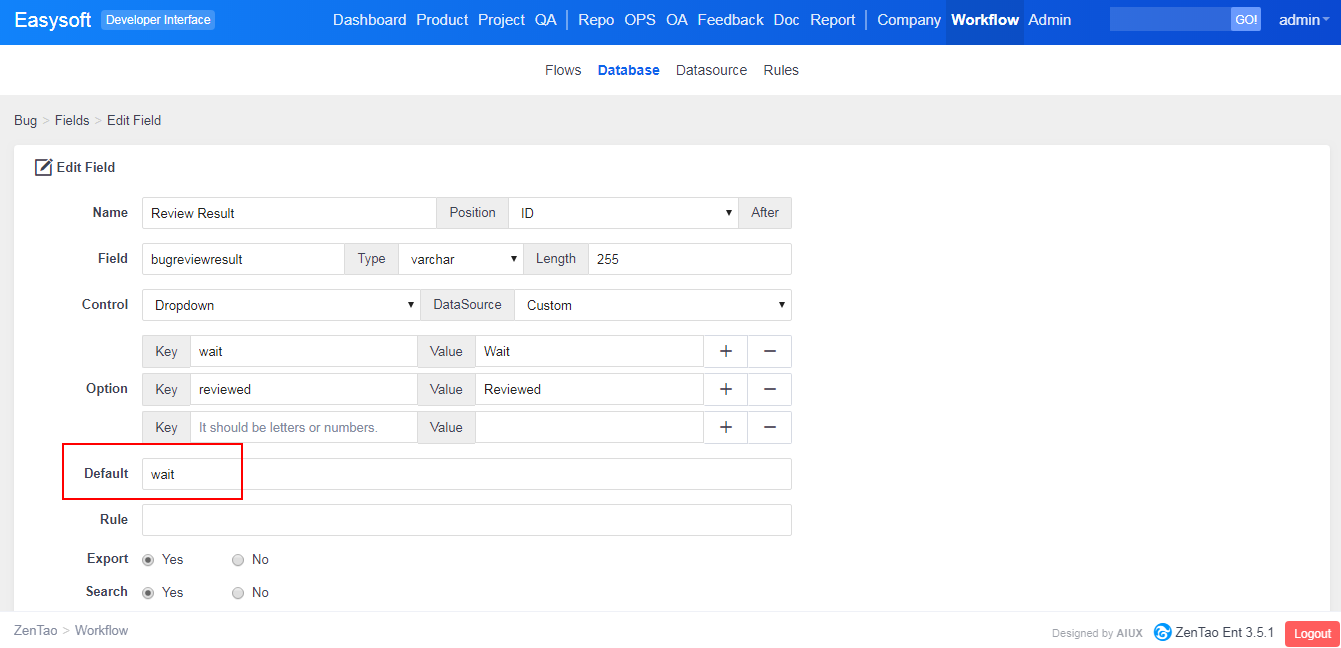Expand the Type dropdown showing varchar
Screen dimensions: 1341x648
(460, 259)
